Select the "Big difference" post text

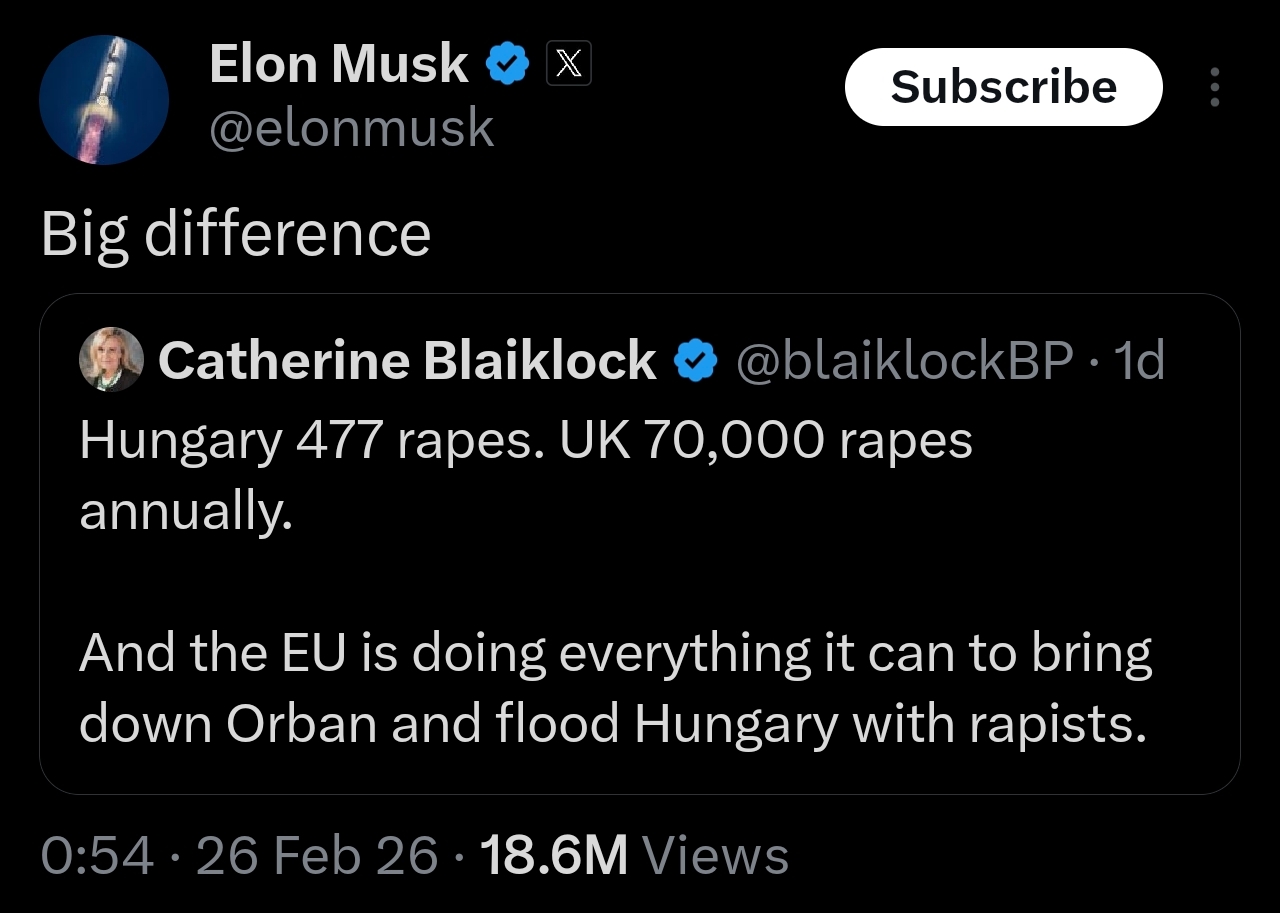pyautogui.click(x=236, y=233)
